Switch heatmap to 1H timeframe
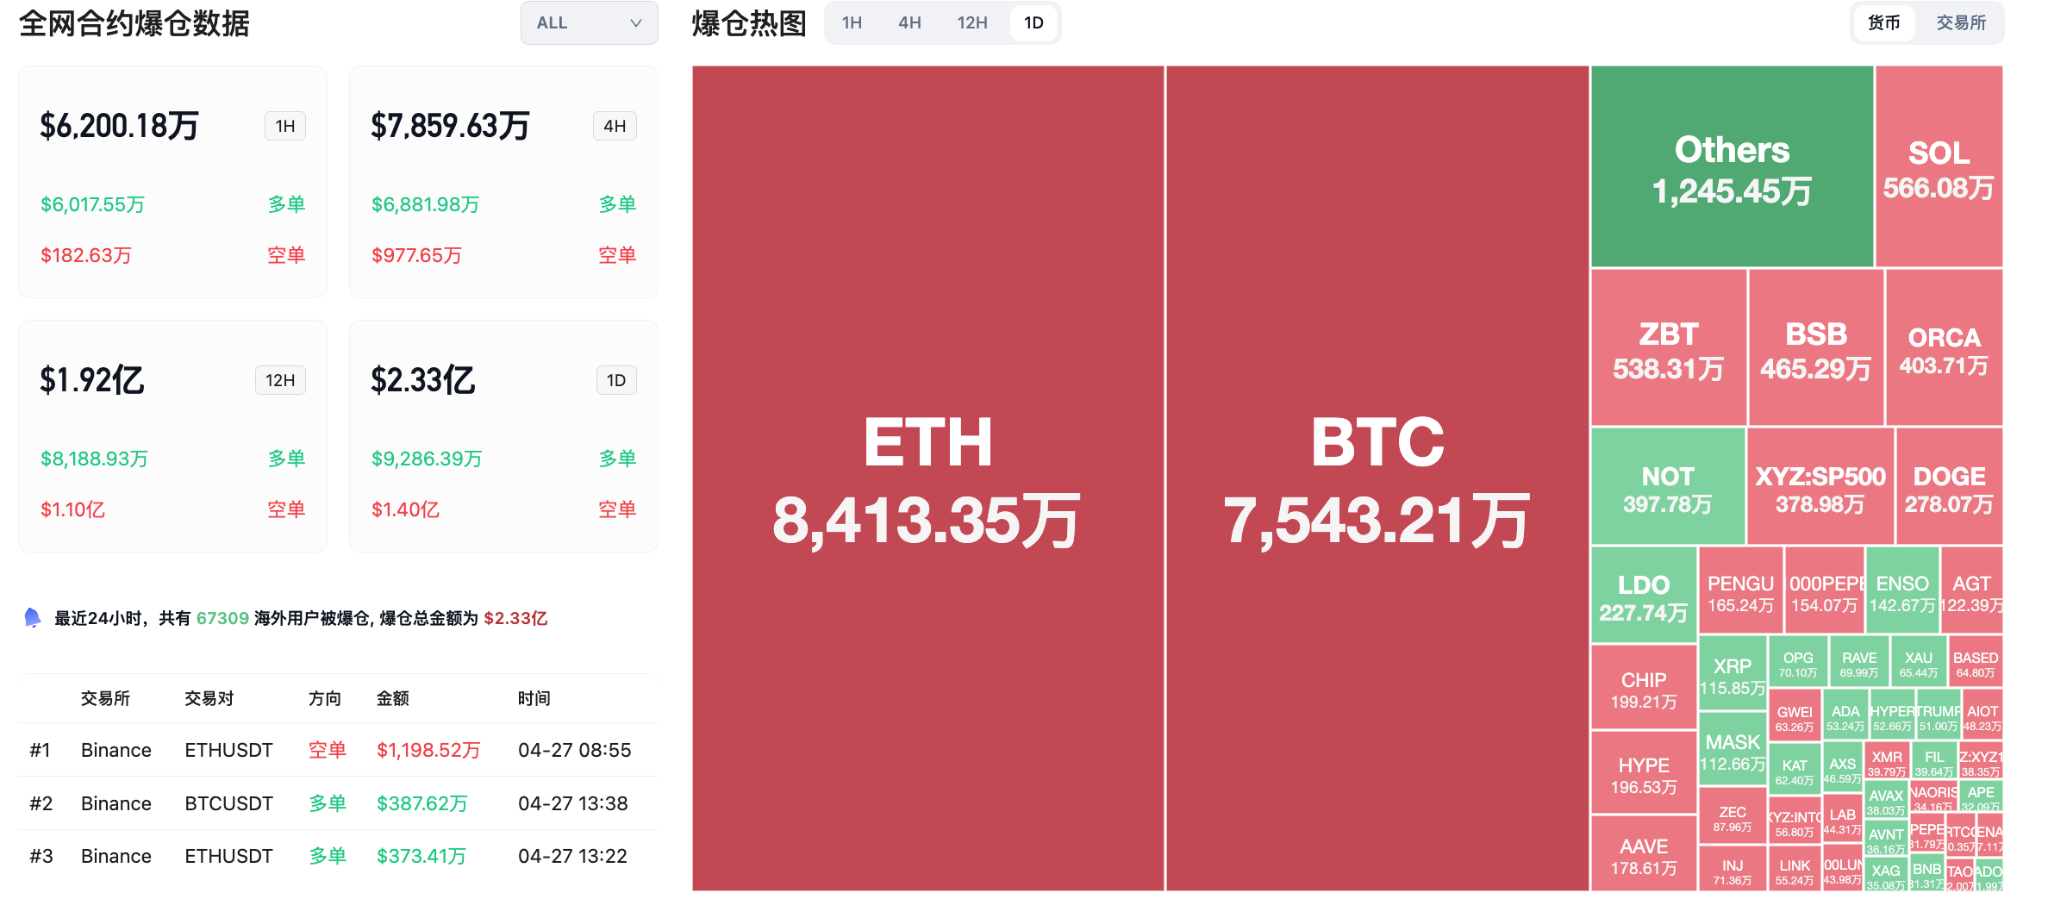The height and width of the screenshot is (907, 2048). [851, 23]
